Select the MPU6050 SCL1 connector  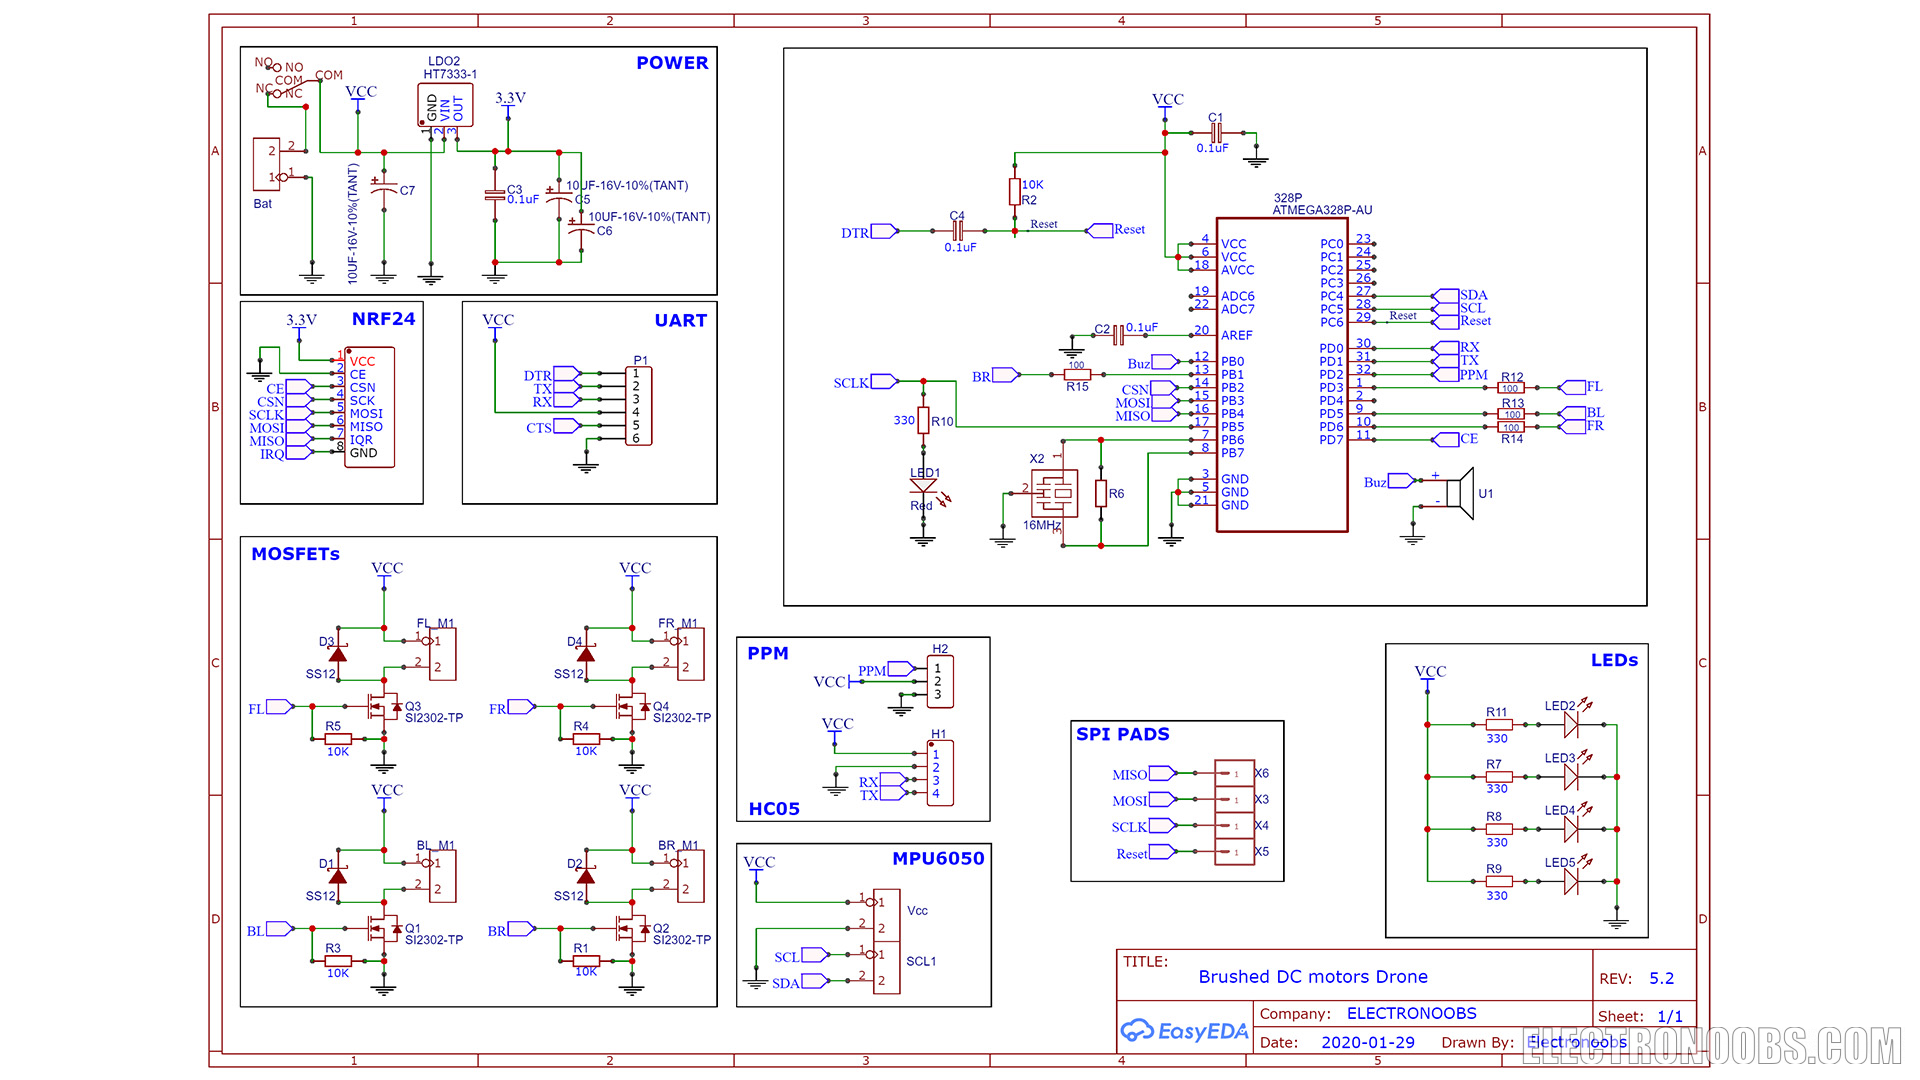(887, 967)
